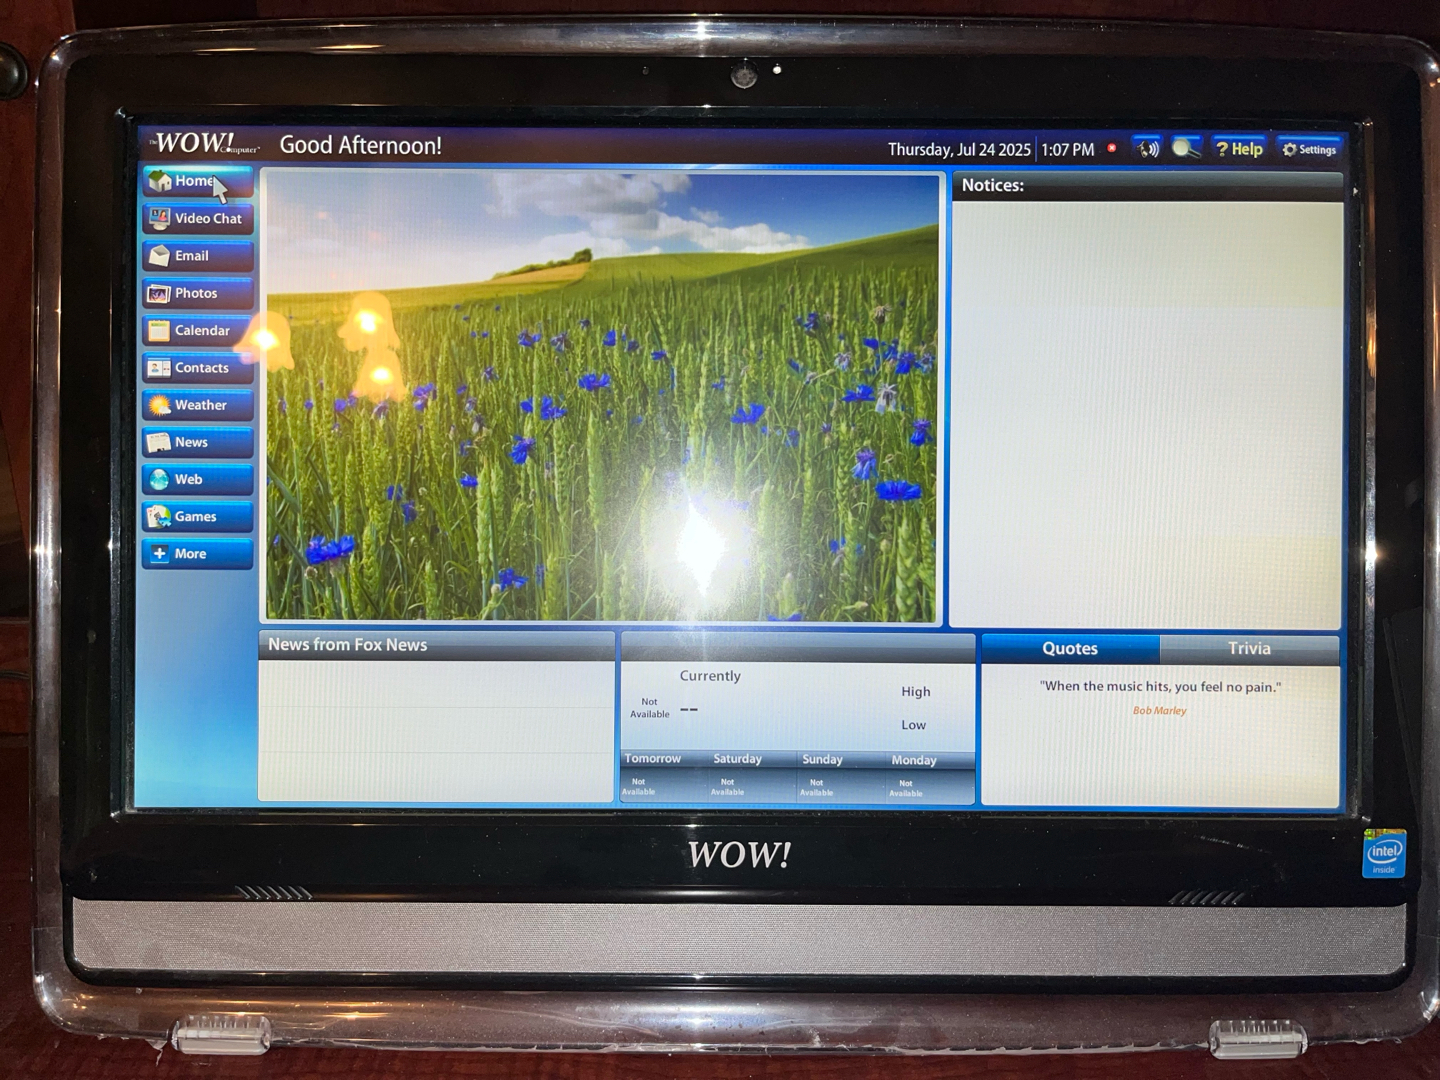Open the Contacts list
Screen dimensions: 1440x1080
tap(198, 368)
